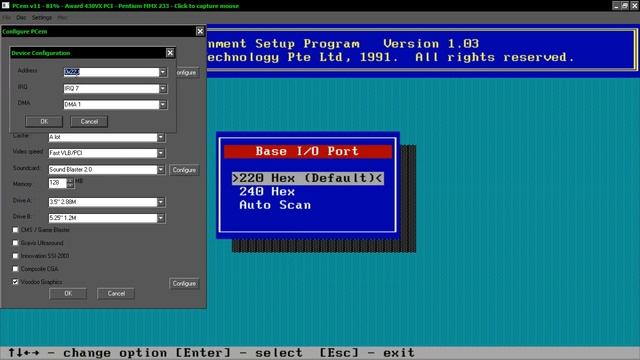
Task: Click the Base I/O Port heading
Action: point(307,151)
